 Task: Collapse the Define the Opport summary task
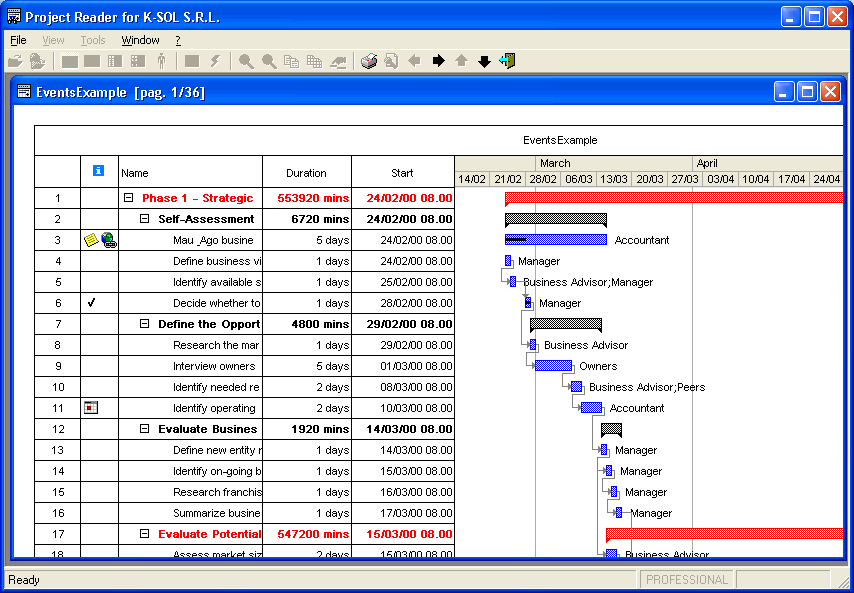click(x=144, y=324)
